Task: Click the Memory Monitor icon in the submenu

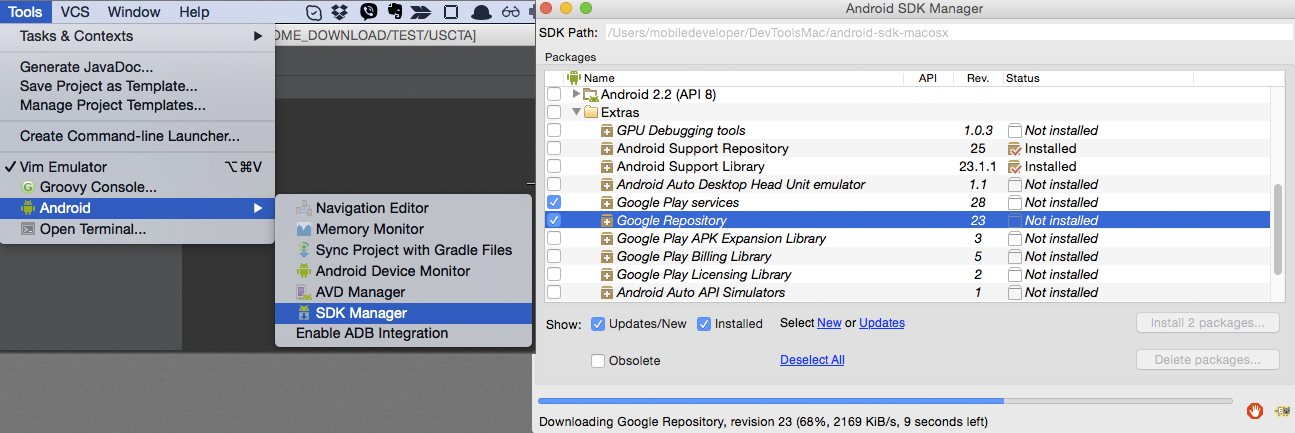Action: click(304, 229)
